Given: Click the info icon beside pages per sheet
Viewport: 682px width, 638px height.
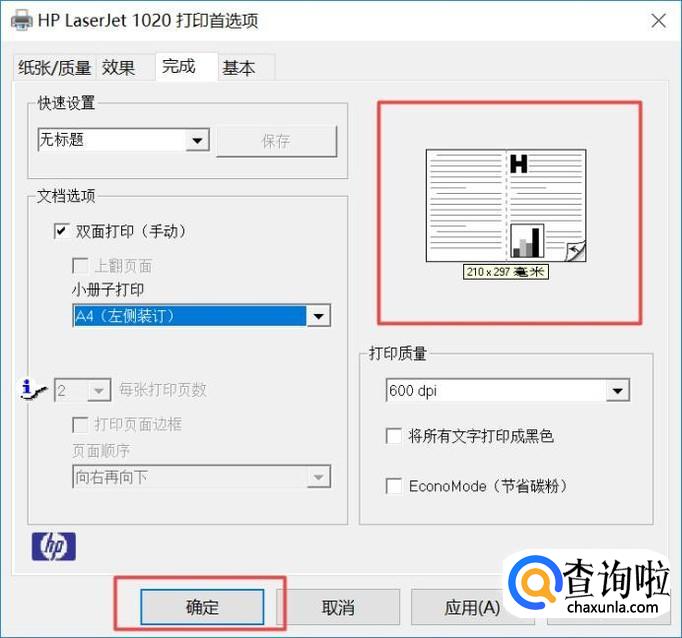Looking at the screenshot, I should pos(34,389).
